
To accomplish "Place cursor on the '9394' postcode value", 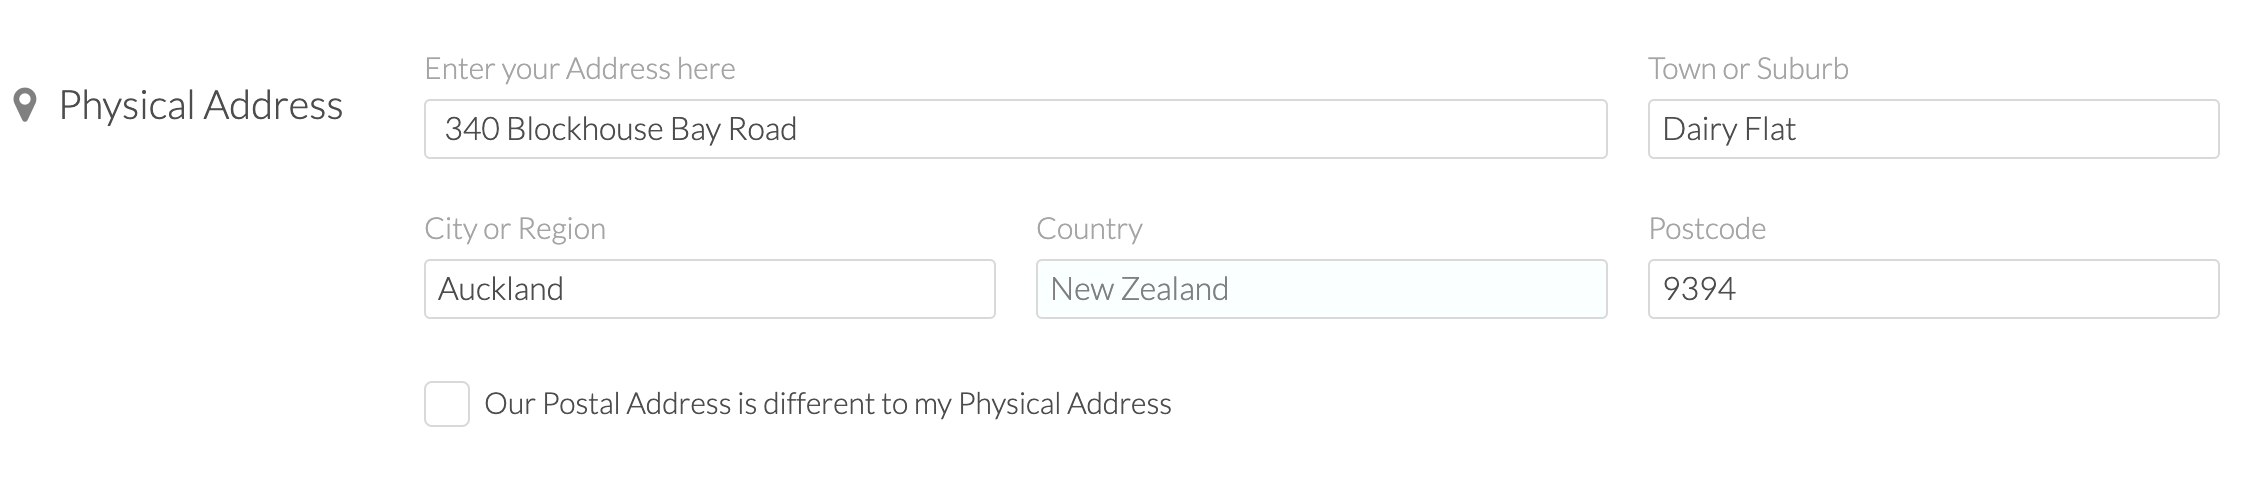I will click(1699, 289).
